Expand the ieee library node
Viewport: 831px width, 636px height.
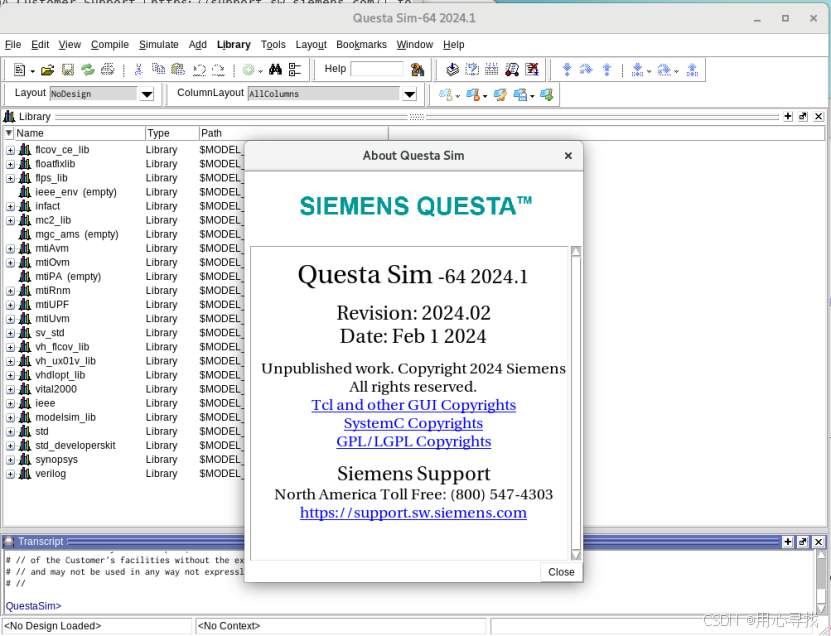point(10,404)
